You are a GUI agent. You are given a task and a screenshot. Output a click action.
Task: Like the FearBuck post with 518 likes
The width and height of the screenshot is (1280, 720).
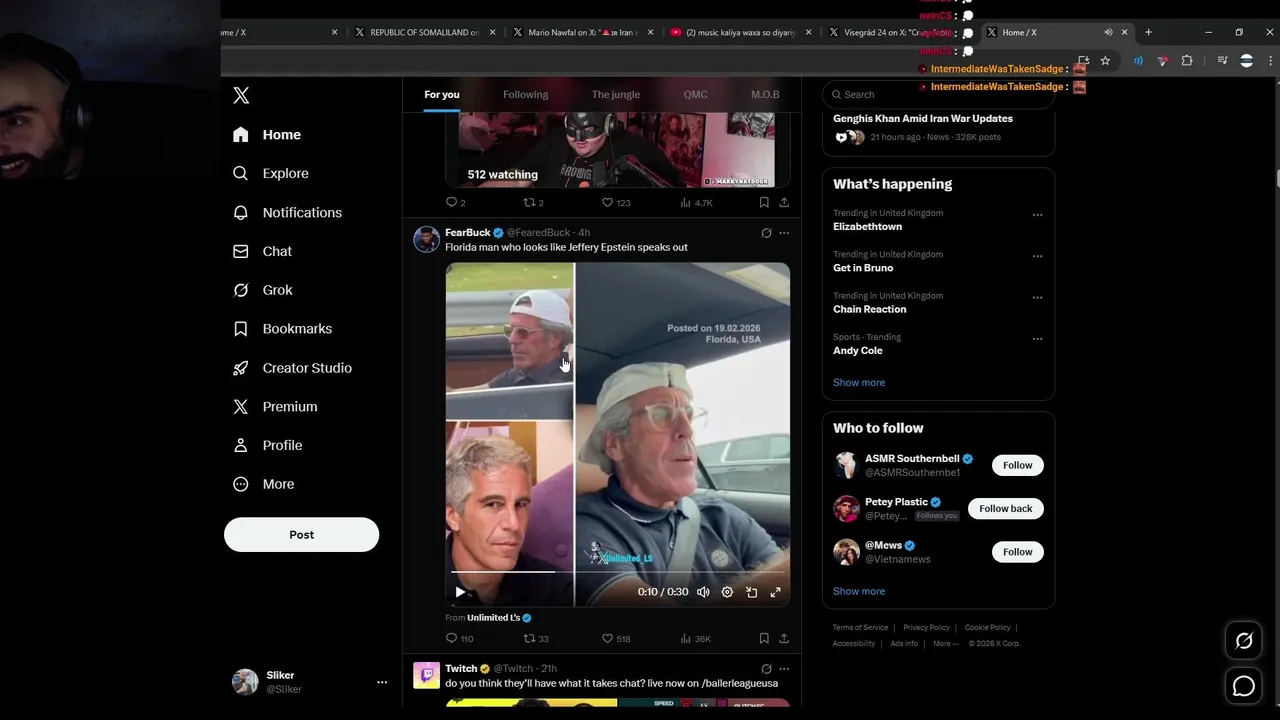(616, 638)
